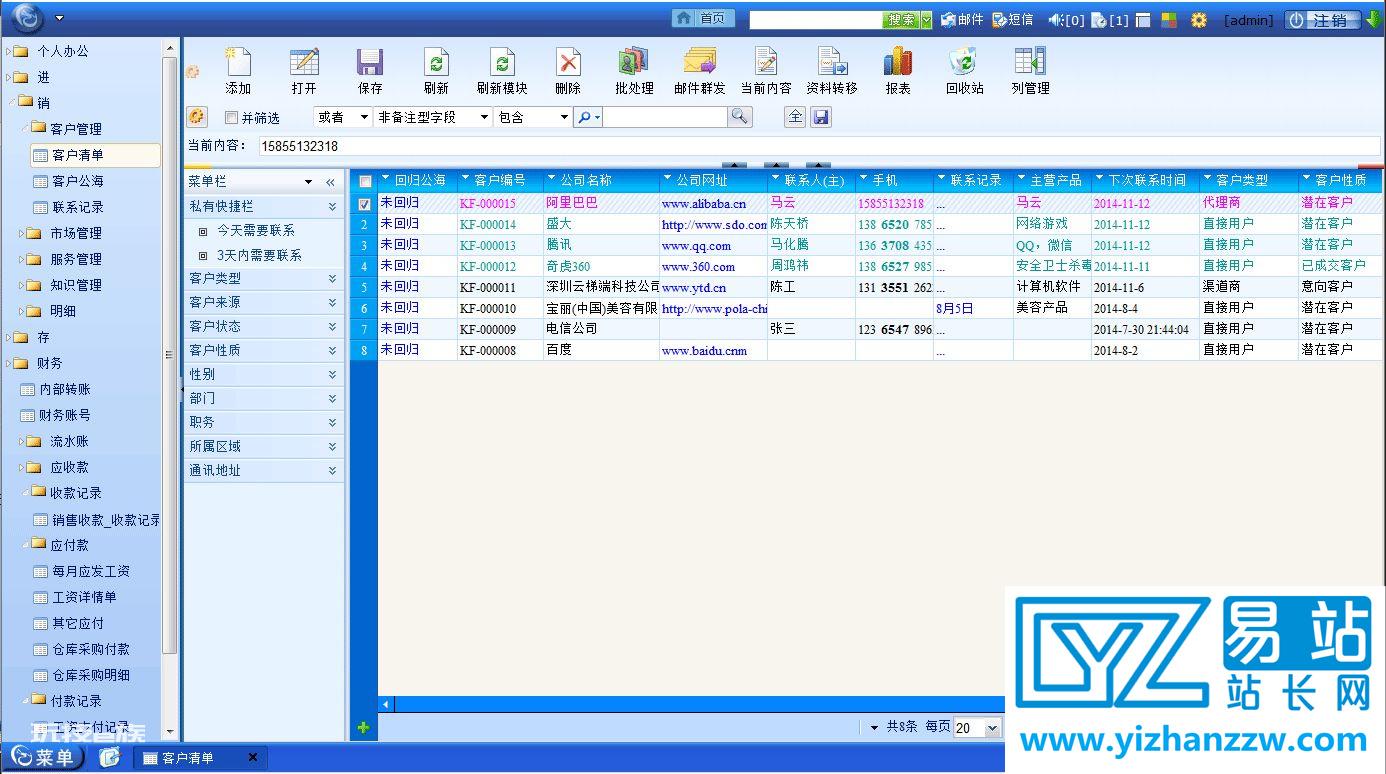The height and width of the screenshot is (774, 1386).
Task: Click the green down arrow in the top-right corner
Action: 1373,18
